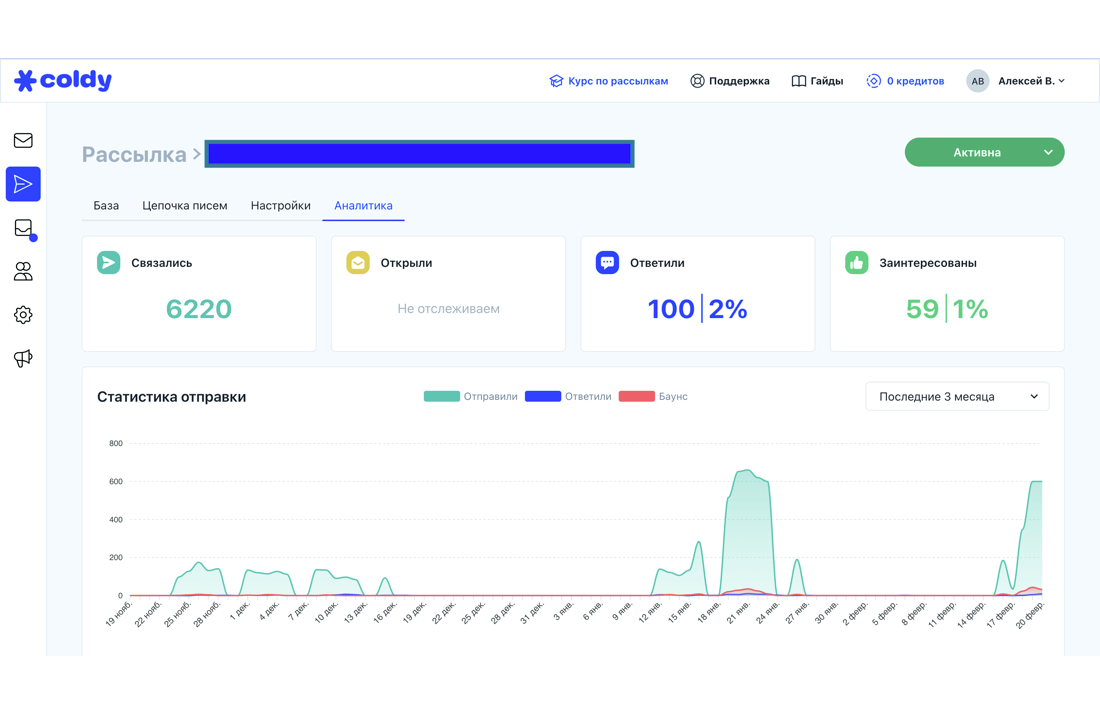Toggle the Ответили series in chart legend

568,396
